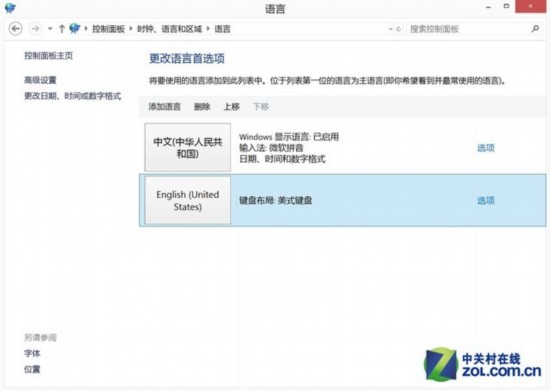This screenshot has width=550, height=391.
Task: Minimize the 语言 window
Action: coord(488,6)
